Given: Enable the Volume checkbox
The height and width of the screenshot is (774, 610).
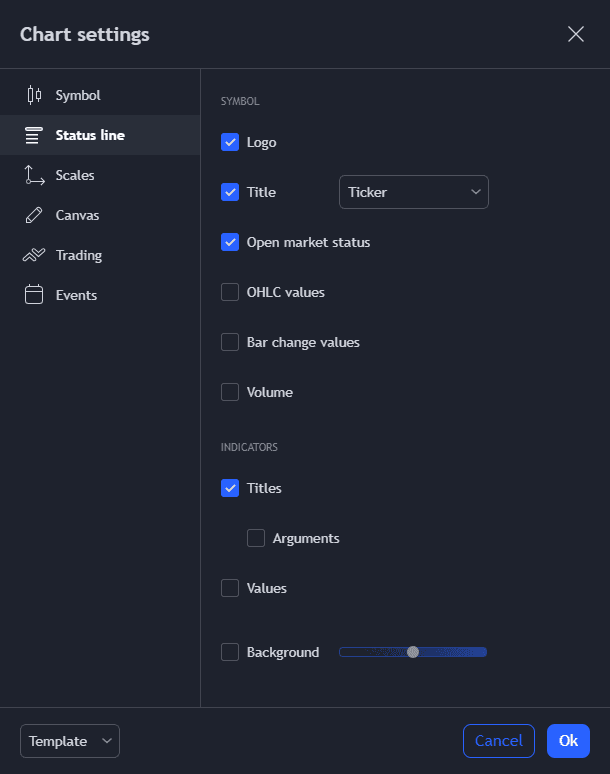Looking at the screenshot, I should [x=230, y=392].
